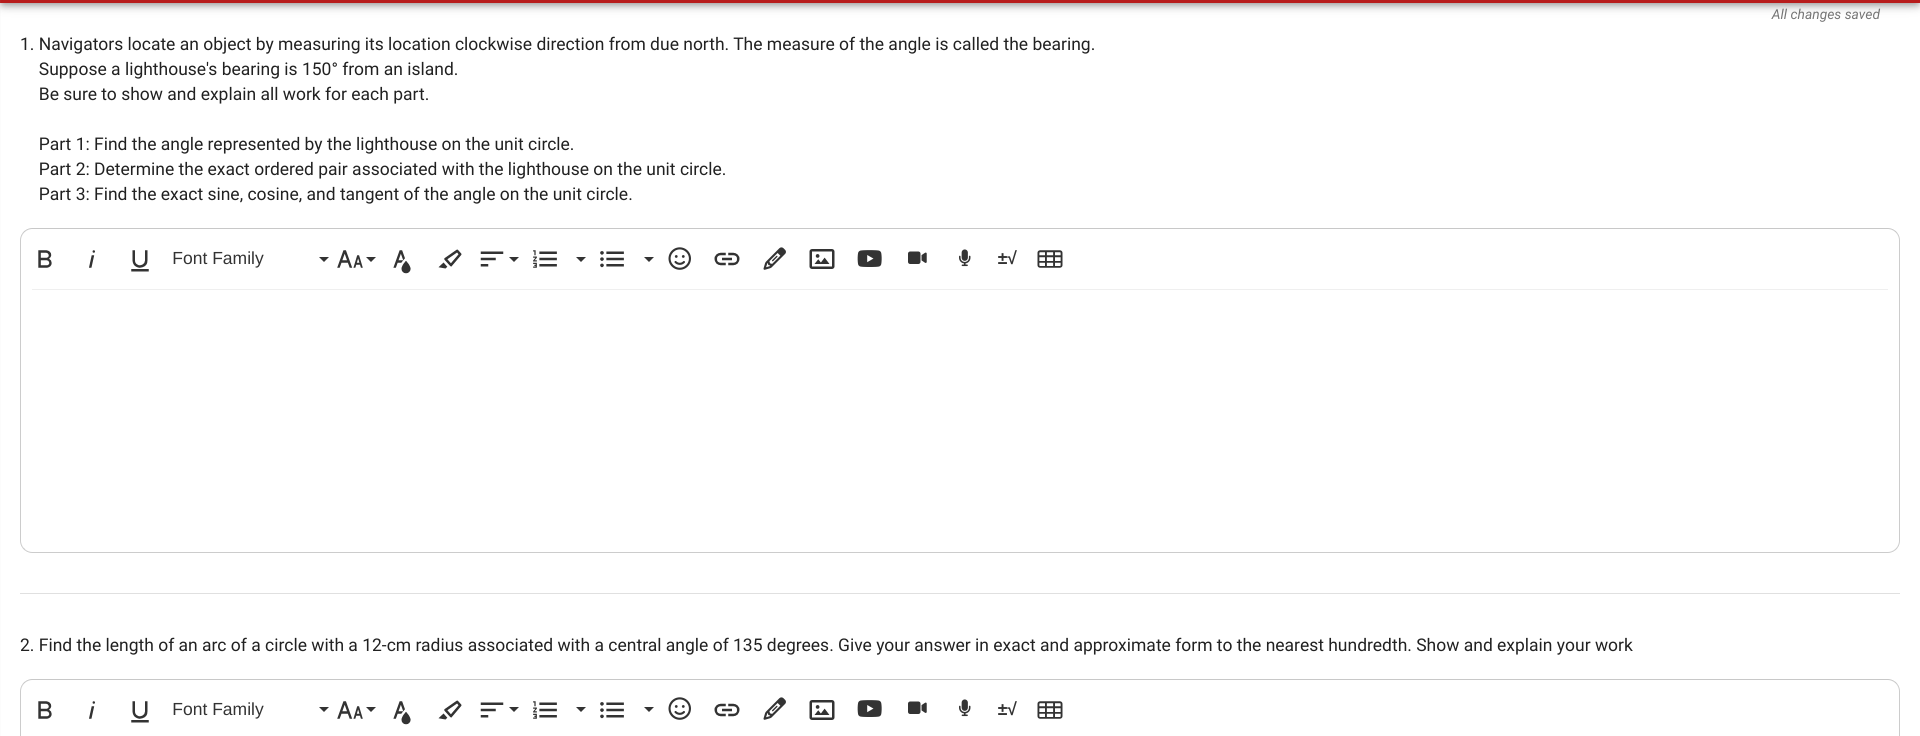Embed YouTube video in question 1 editor
The height and width of the screenshot is (736, 1920).
coord(870,259)
